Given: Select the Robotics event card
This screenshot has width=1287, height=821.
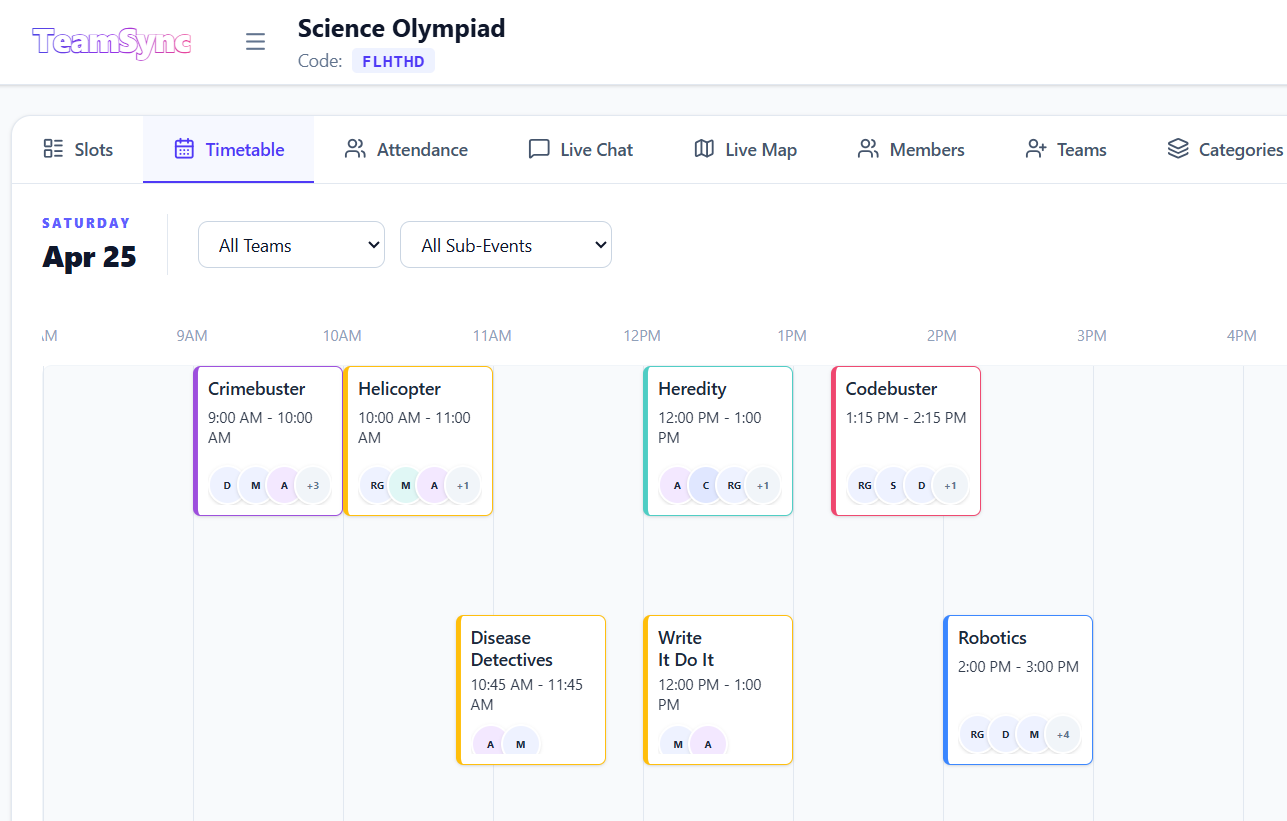Looking at the screenshot, I should (1018, 670).
